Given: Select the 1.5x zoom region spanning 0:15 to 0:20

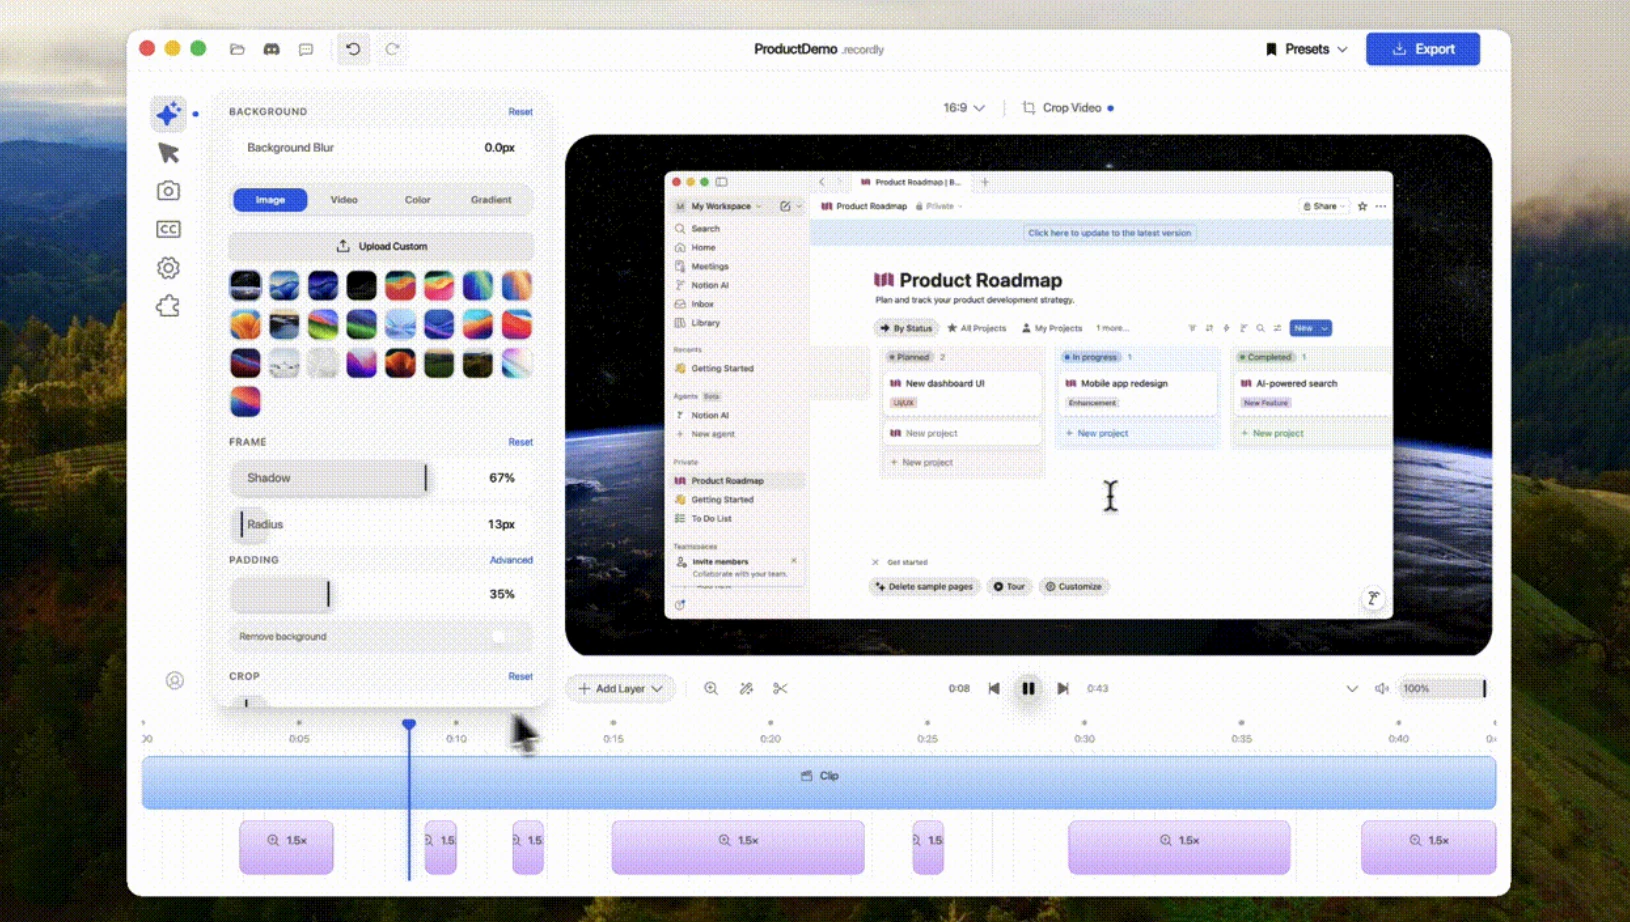Looking at the screenshot, I should tap(738, 847).
